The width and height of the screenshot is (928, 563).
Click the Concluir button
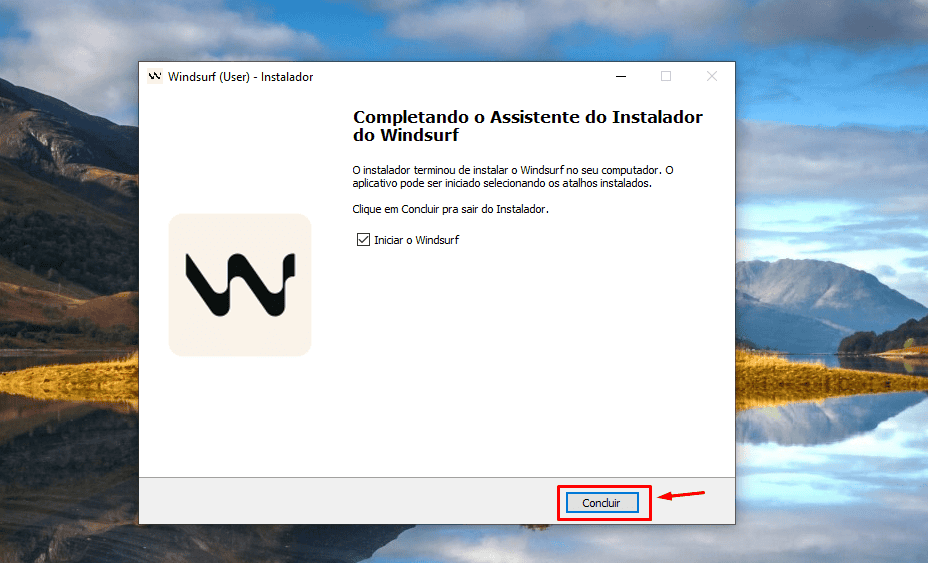[x=602, y=503]
